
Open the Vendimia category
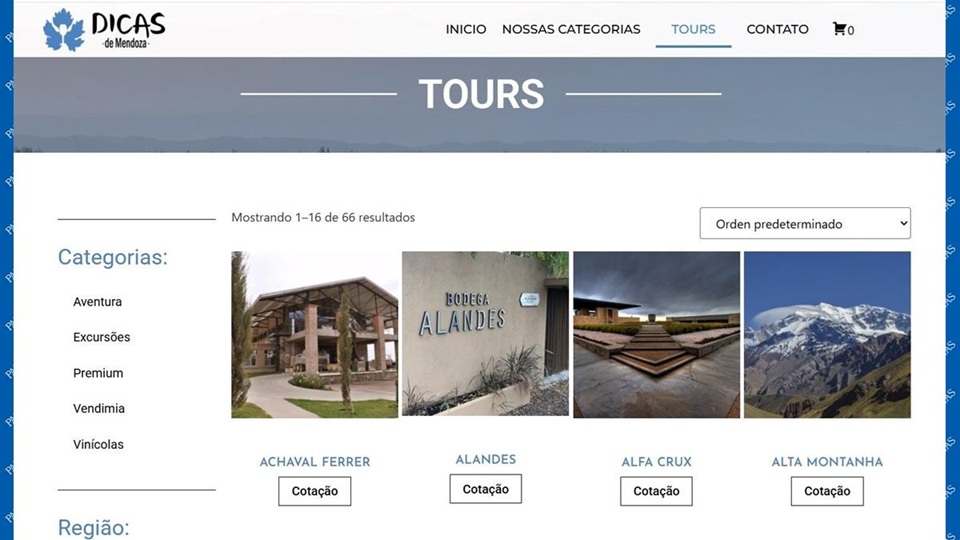click(99, 408)
